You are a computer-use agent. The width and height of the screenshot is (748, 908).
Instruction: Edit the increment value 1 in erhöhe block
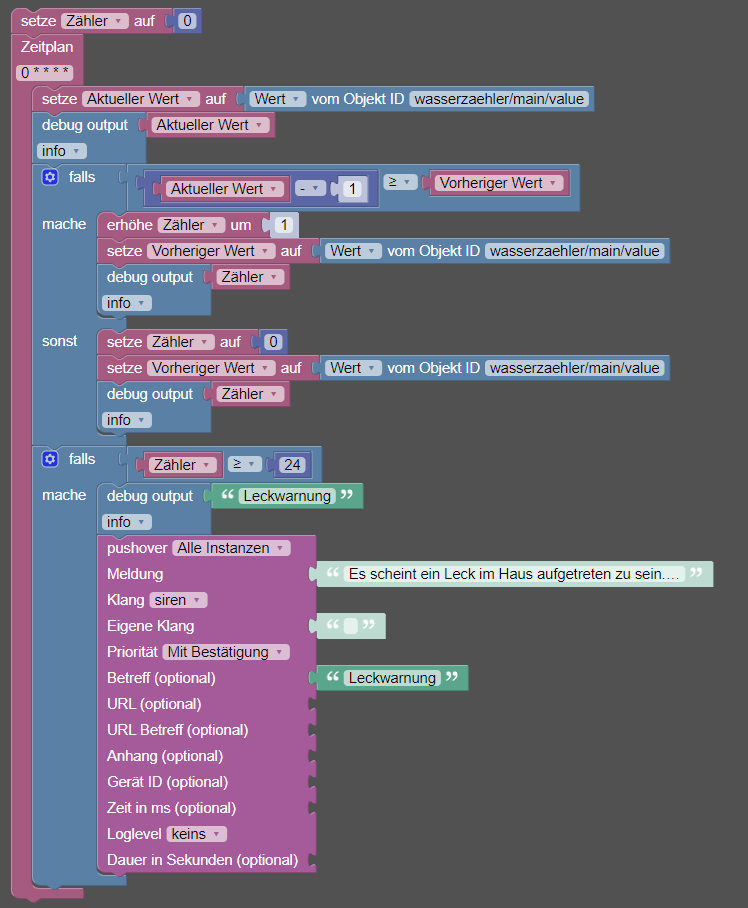click(x=284, y=225)
